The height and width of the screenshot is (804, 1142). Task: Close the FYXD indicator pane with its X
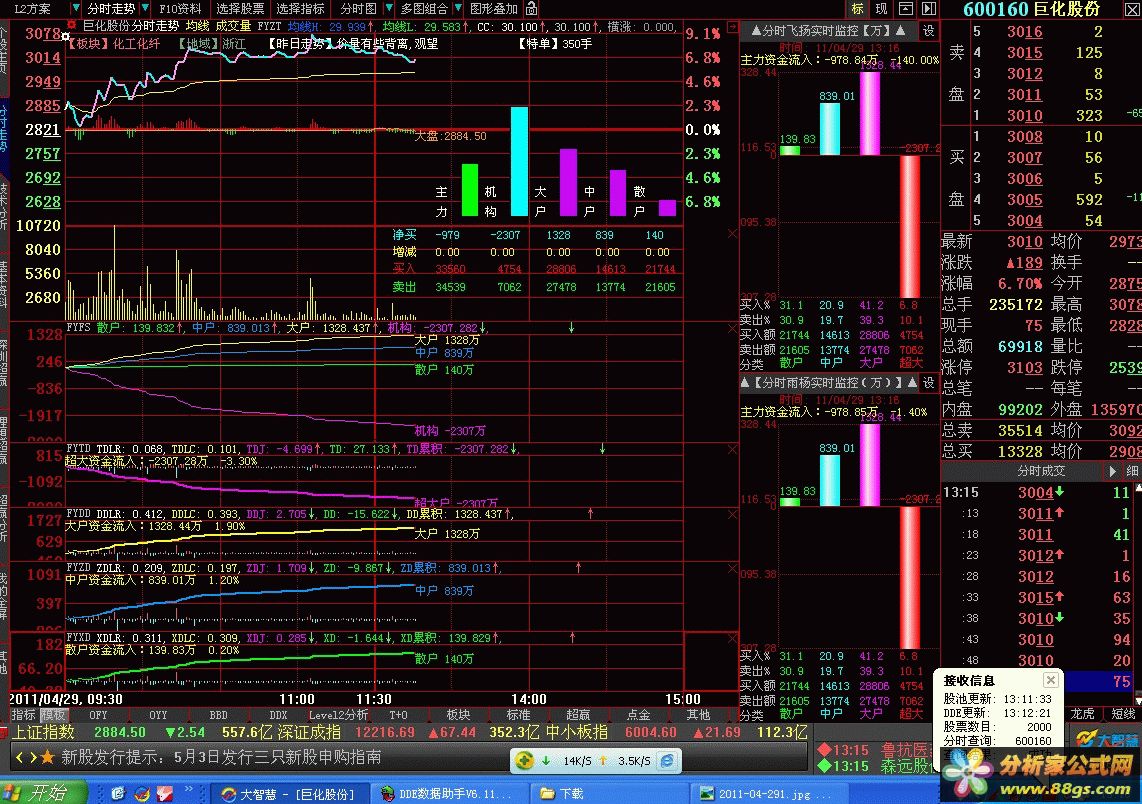point(733,639)
